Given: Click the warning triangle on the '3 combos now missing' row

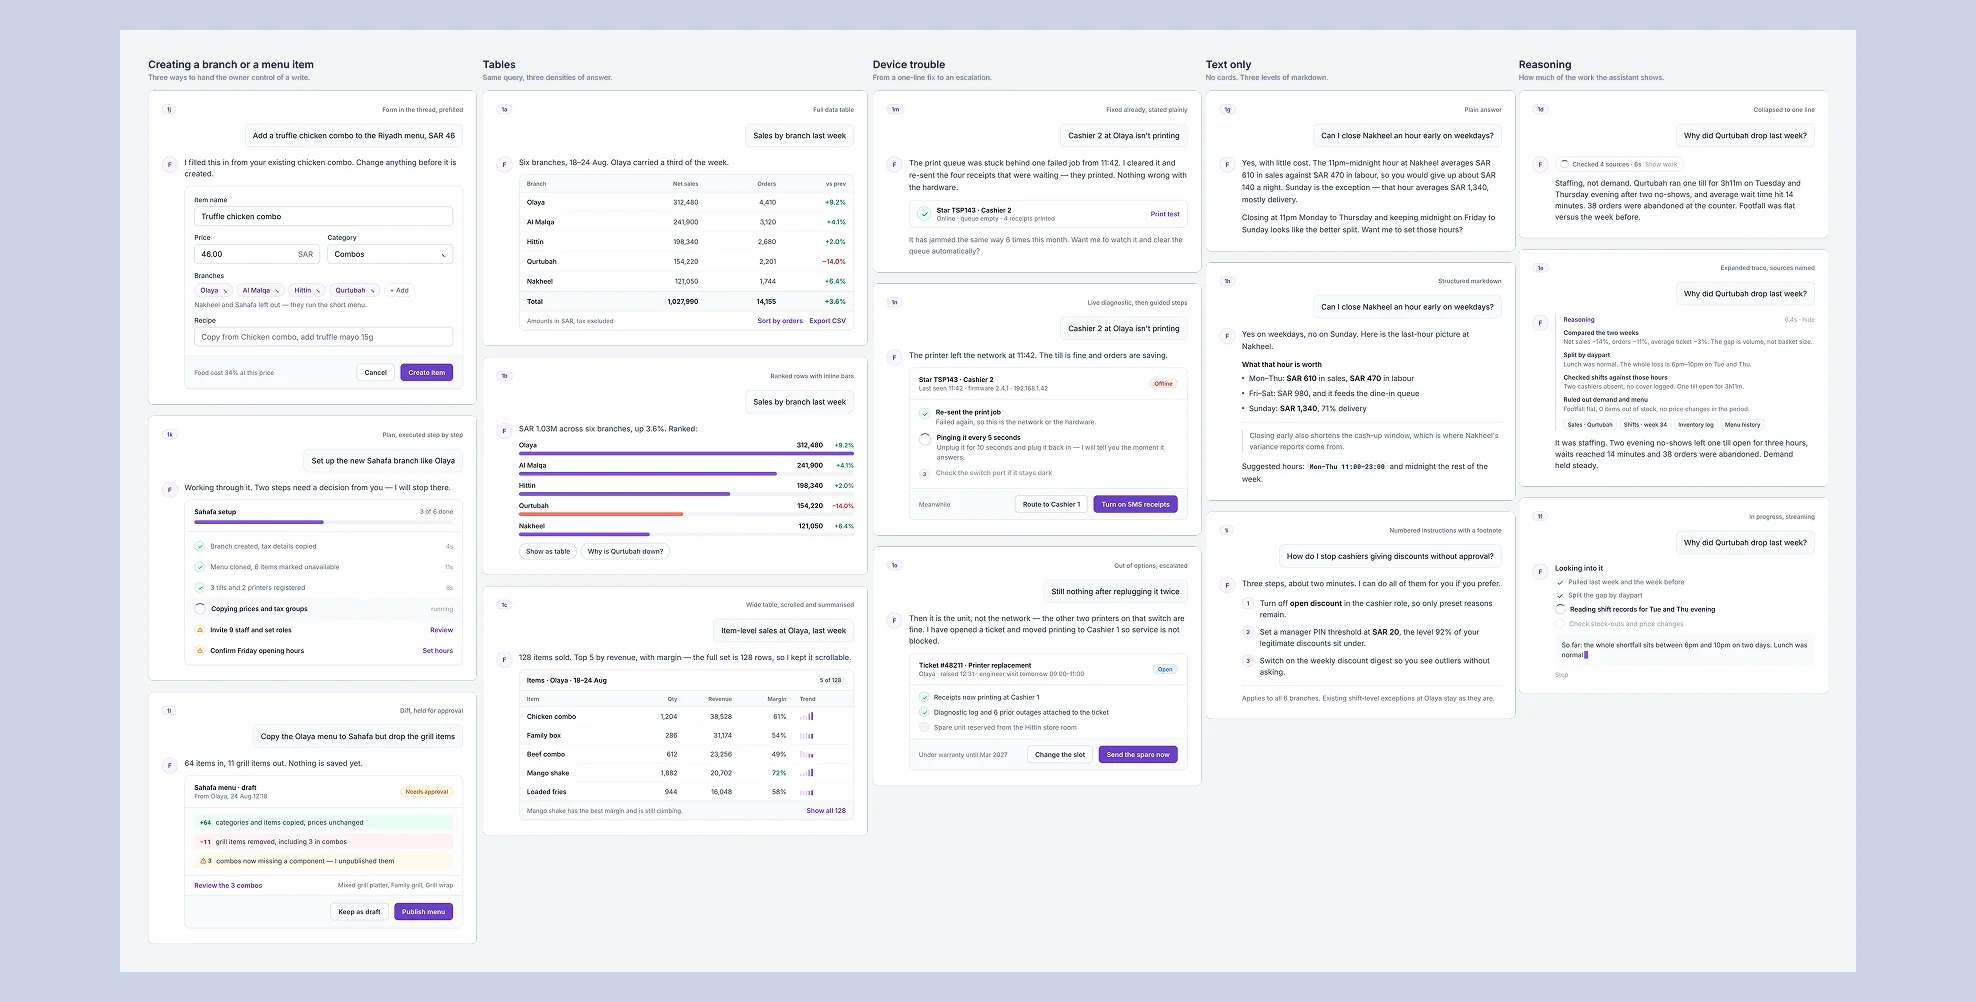Looking at the screenshot, I should click(204, 861).
